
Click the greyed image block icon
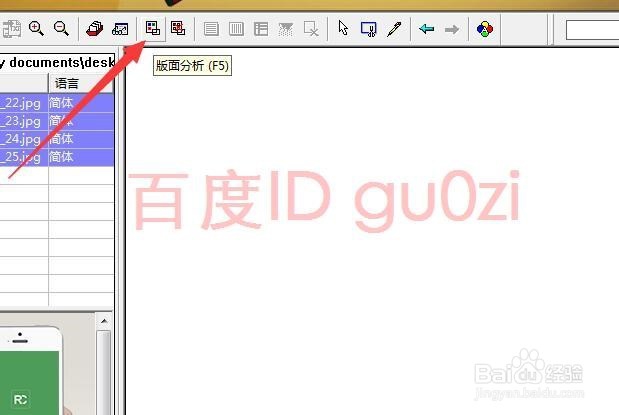point(286,29)
